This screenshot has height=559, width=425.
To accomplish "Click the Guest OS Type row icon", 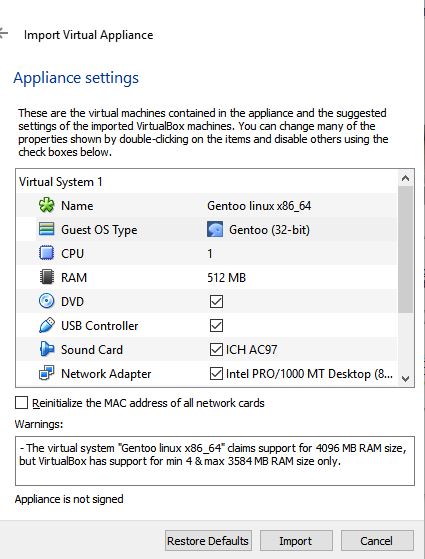I will [46, 229].
